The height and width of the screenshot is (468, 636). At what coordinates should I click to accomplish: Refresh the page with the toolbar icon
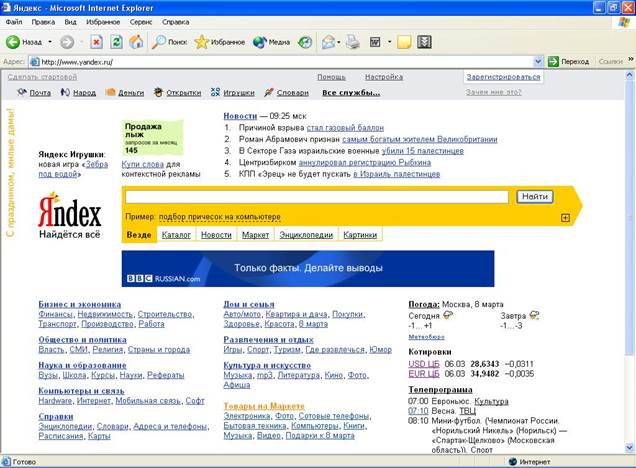(116, 42)
